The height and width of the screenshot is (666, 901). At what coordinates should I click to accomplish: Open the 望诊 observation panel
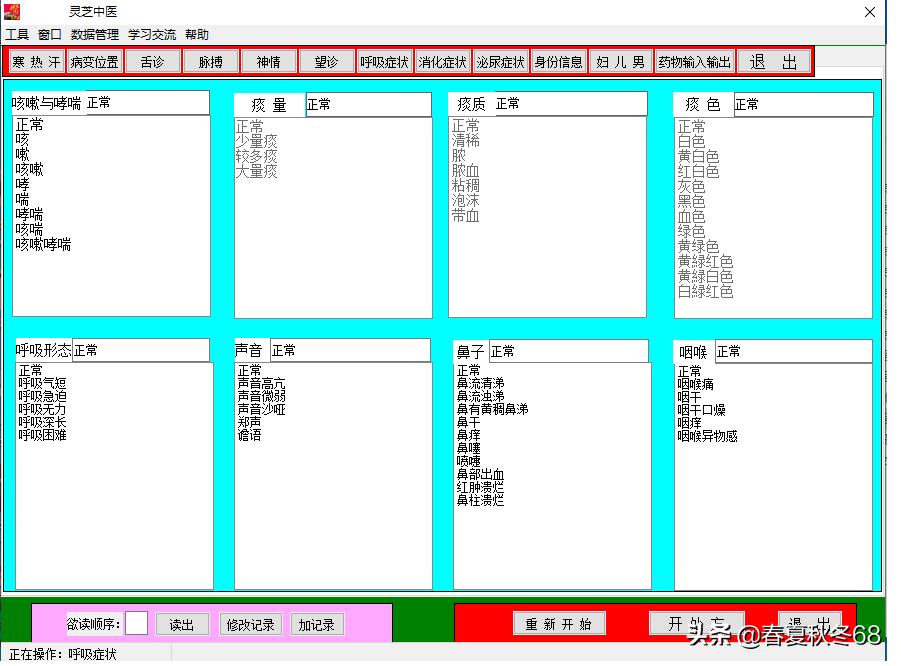click(x=327, y=61)
